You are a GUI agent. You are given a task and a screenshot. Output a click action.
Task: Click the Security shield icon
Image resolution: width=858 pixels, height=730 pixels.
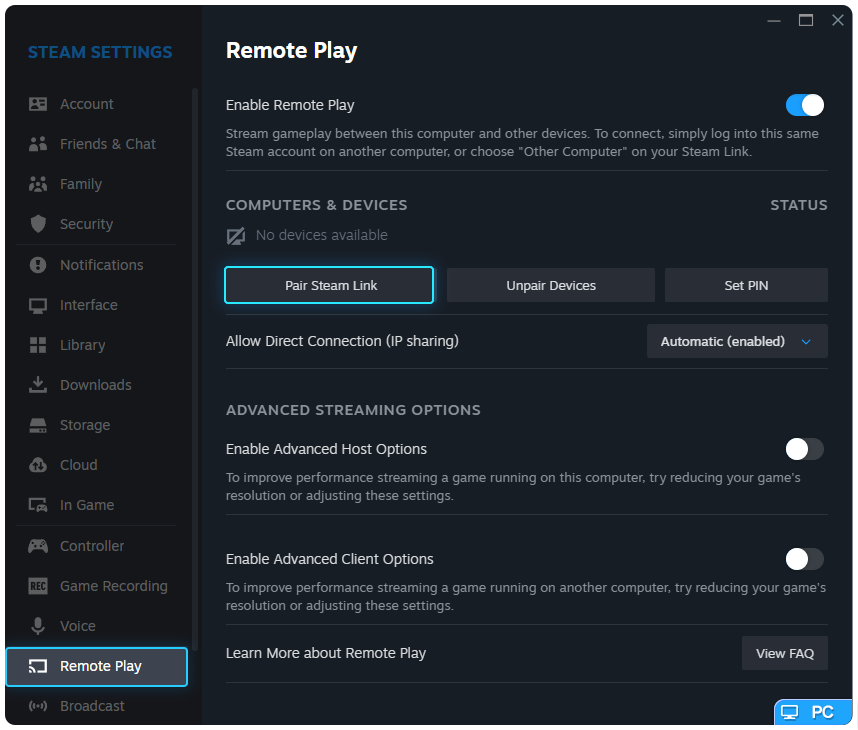pyautogui.click(x=38, y=224)
